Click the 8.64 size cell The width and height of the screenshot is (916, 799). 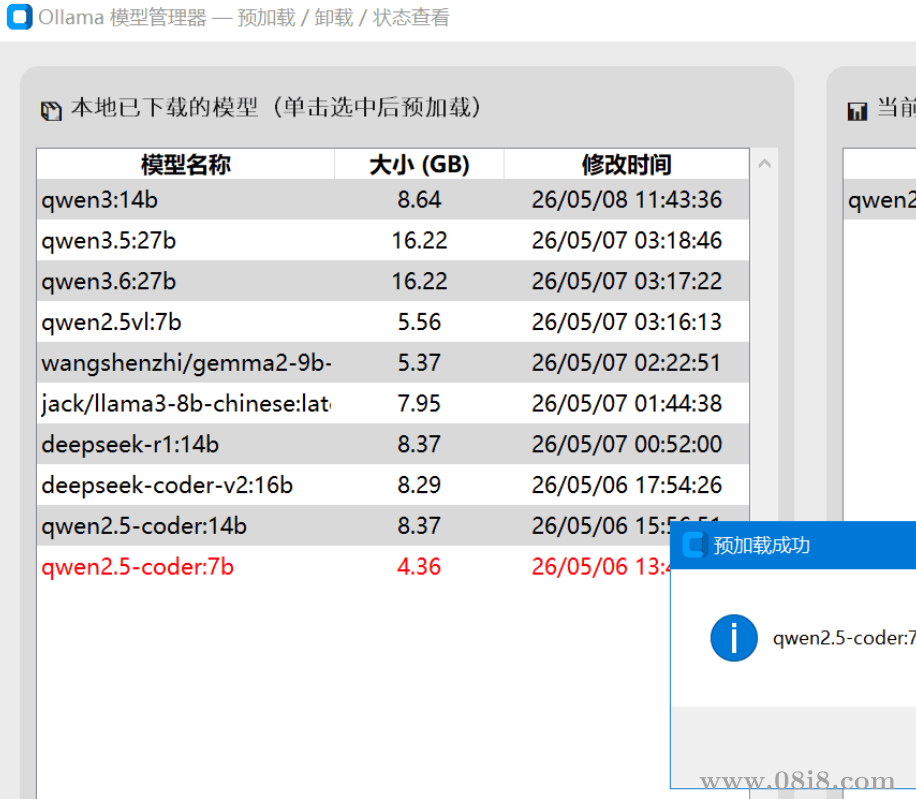point(419,200)
